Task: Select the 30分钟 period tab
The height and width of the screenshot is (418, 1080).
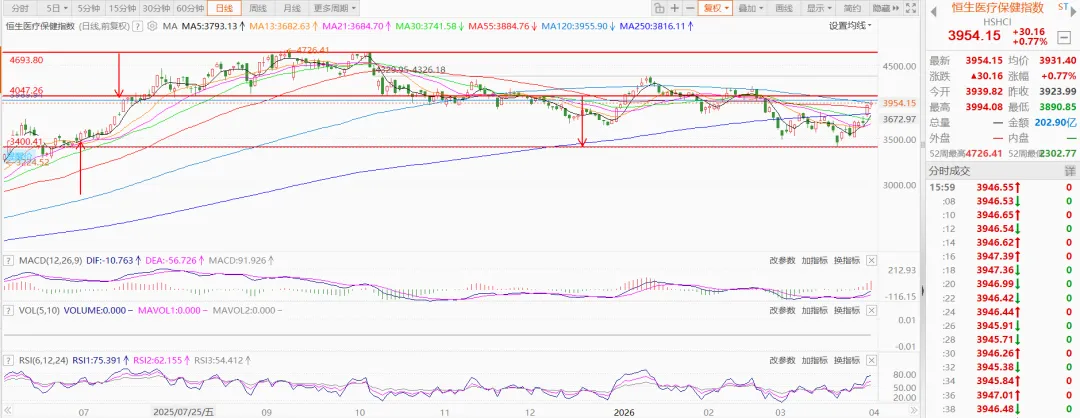Action: (x=156, y=8)
